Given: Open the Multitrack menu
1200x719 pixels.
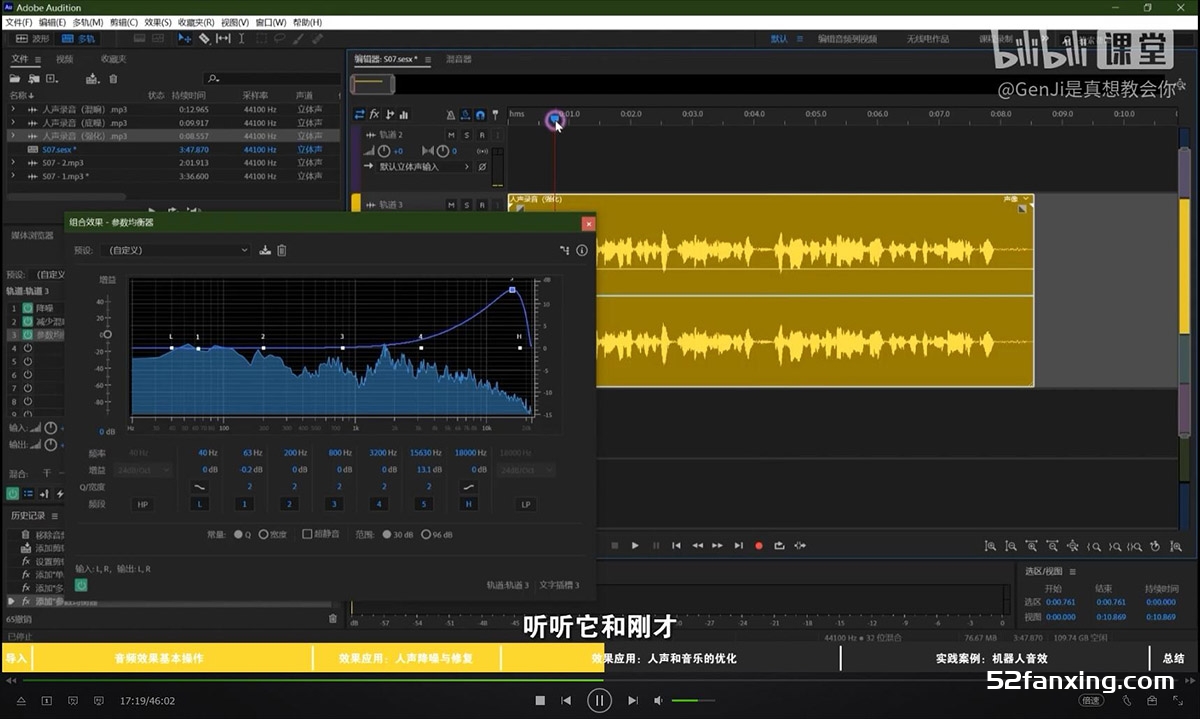Looking at the screenshot, I should [x=89, y=22].
